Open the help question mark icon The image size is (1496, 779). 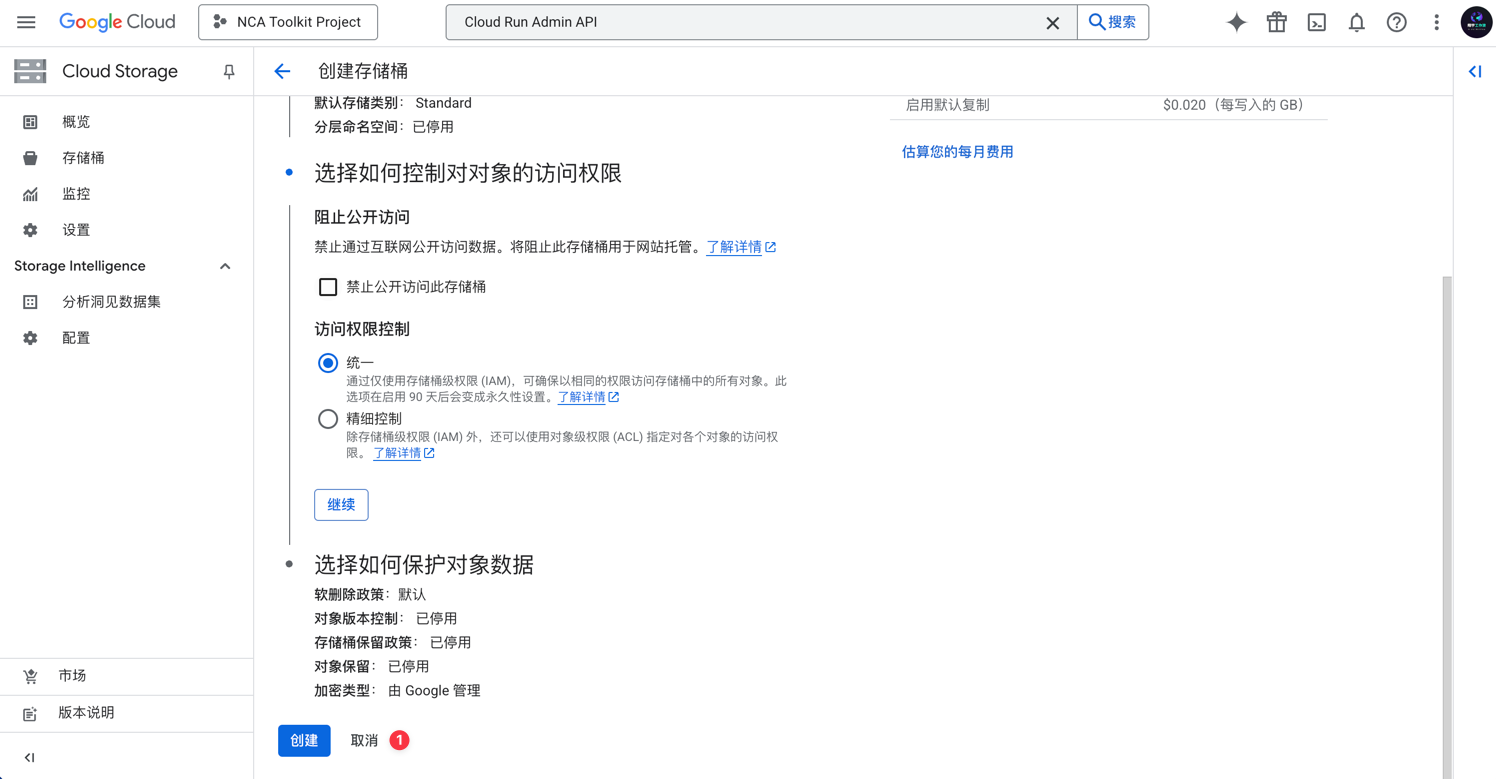1396,21
